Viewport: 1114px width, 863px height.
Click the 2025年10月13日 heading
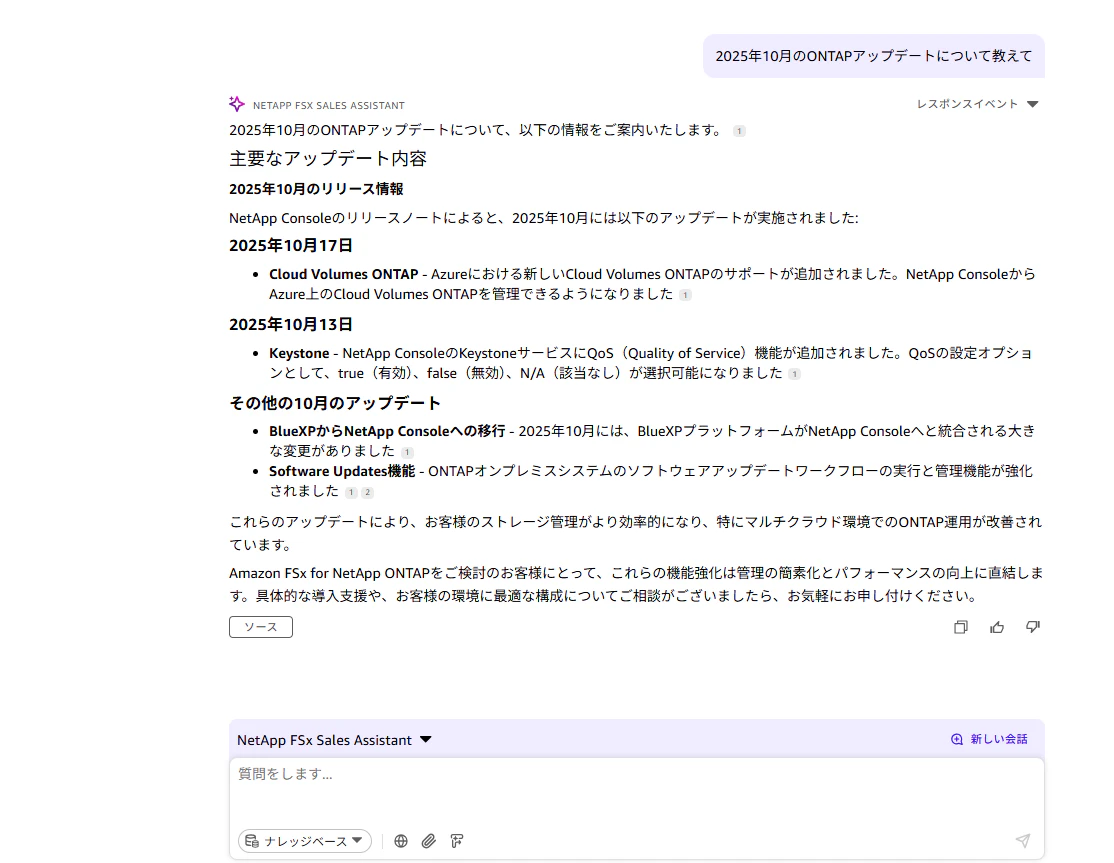tap(291, 325)
